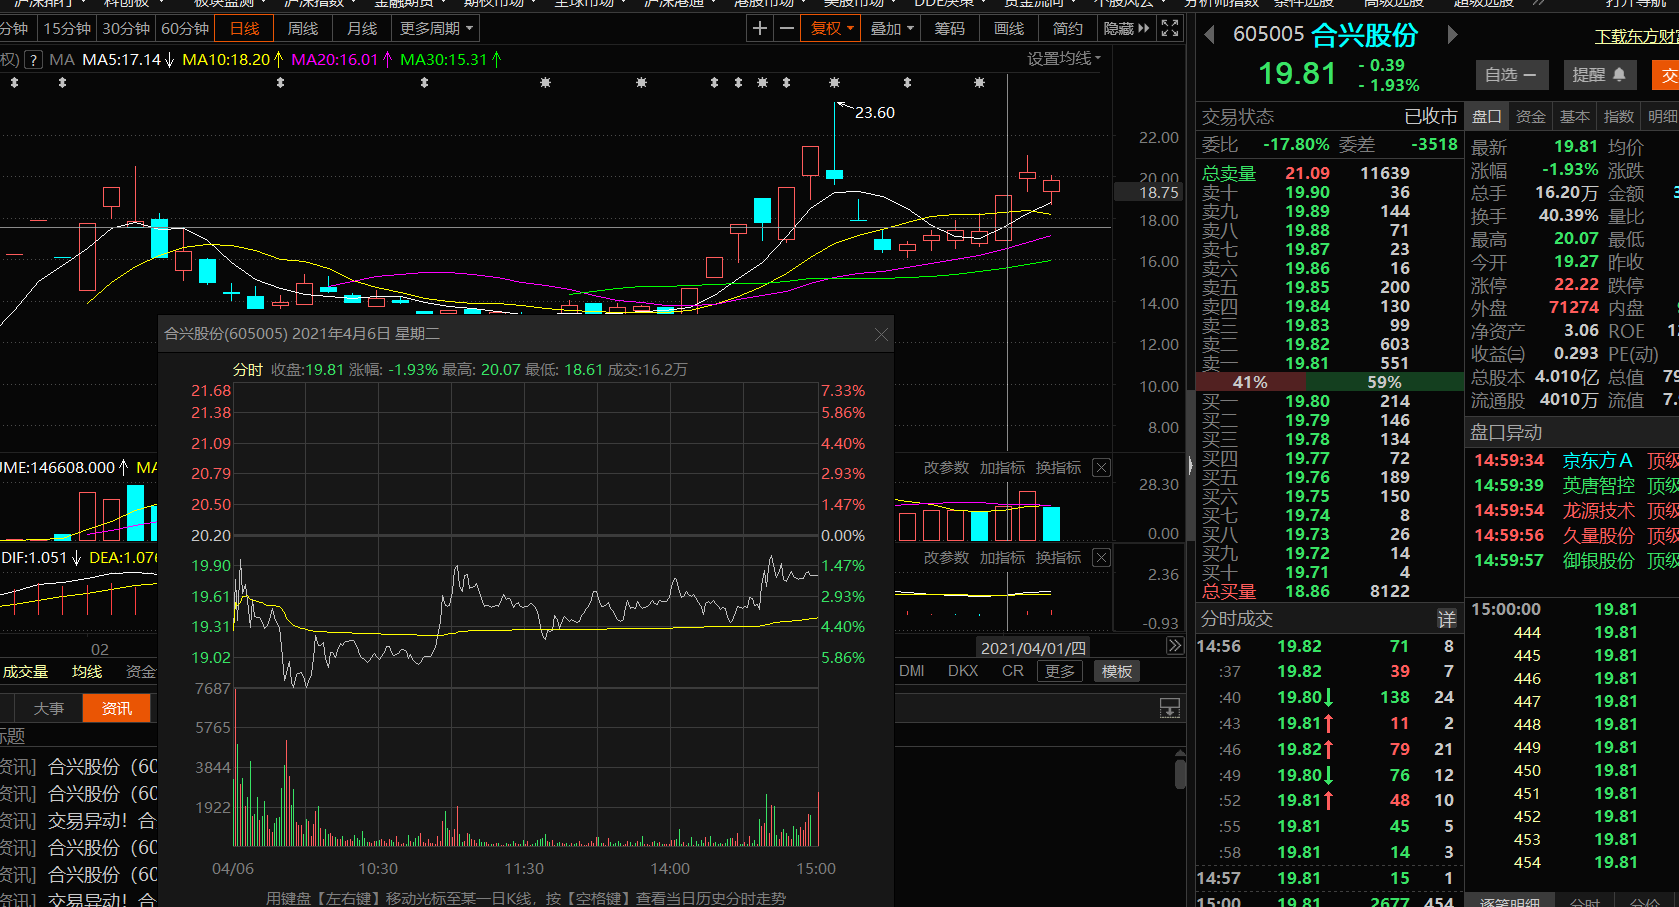Click 英唐智控 in 盘口异动 list
1679x907 pixels.
[1598, 485]
